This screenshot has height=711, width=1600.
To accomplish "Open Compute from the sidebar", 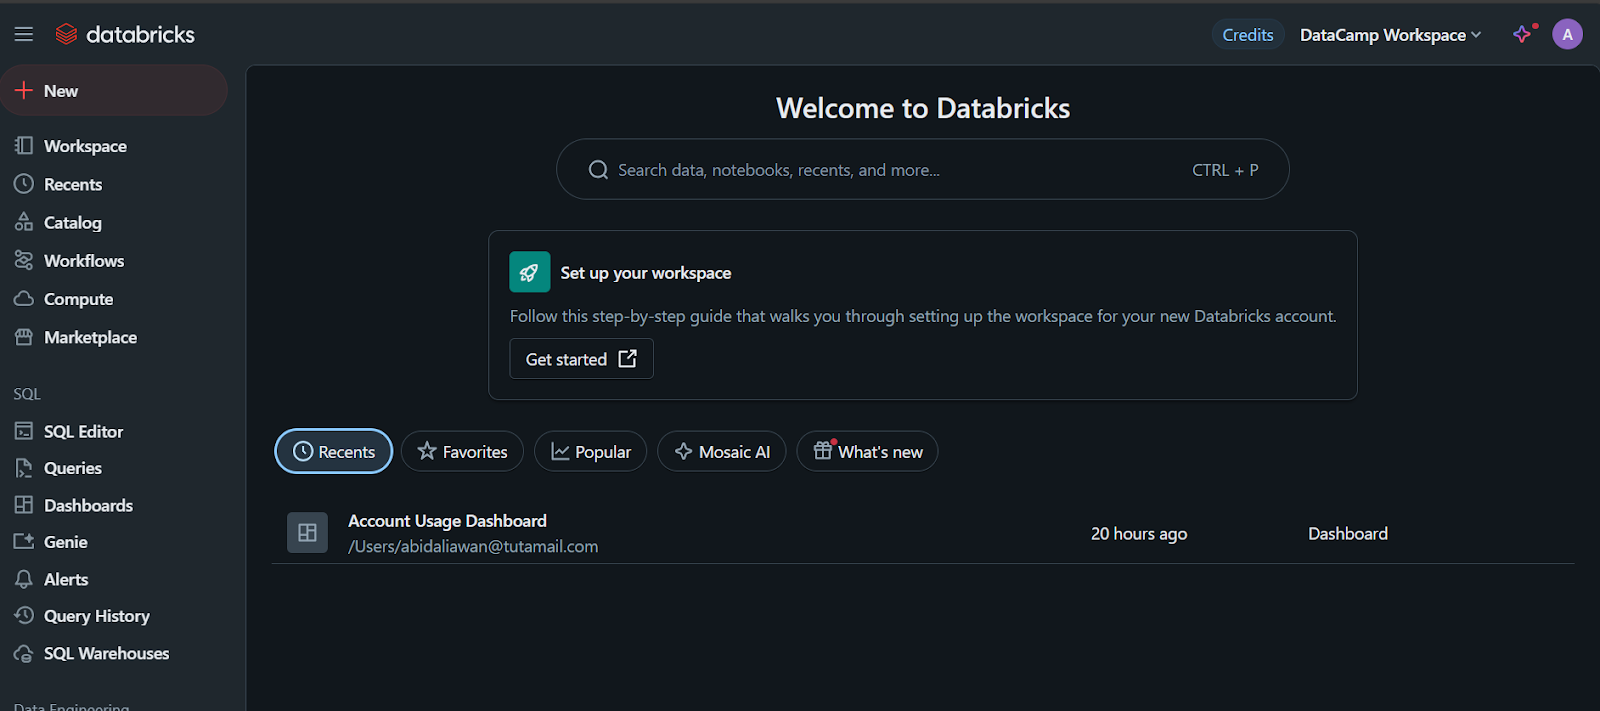I will point(78,299).
